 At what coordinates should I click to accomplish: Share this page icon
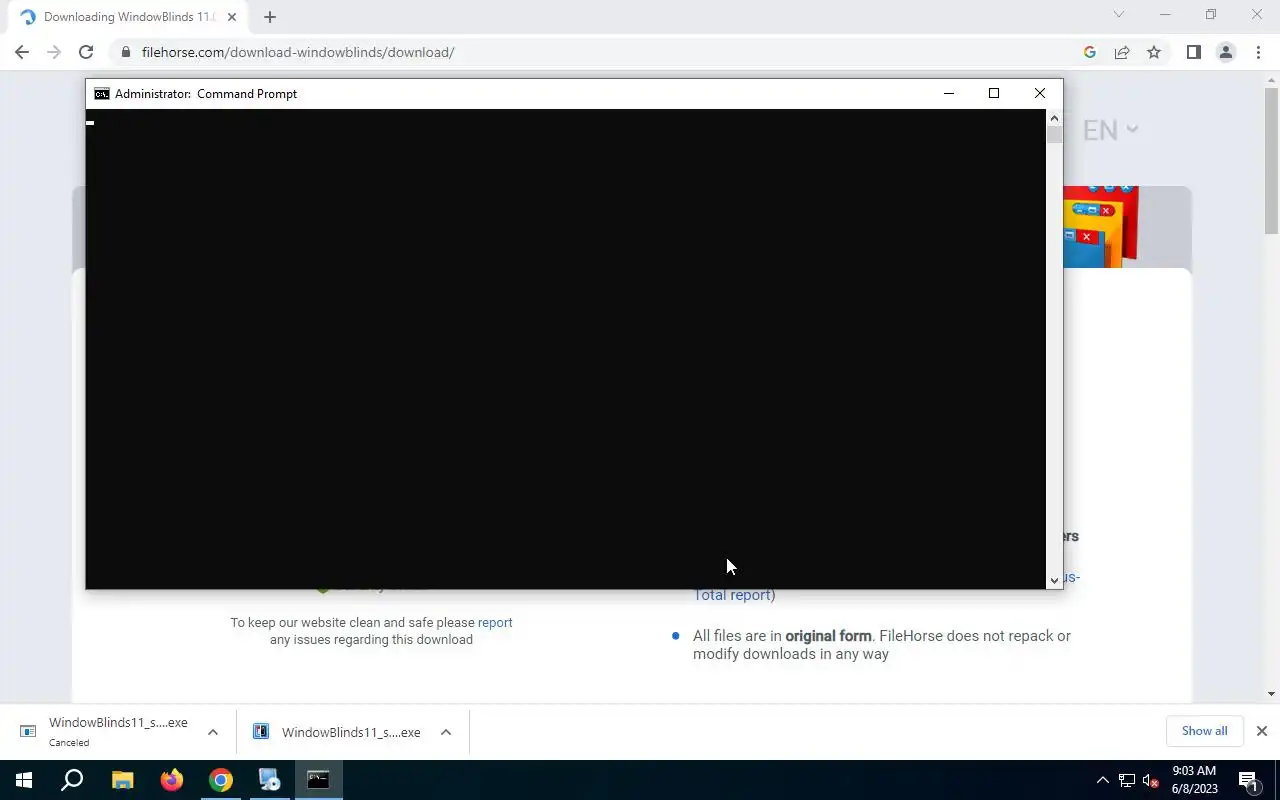(1122, 52)
